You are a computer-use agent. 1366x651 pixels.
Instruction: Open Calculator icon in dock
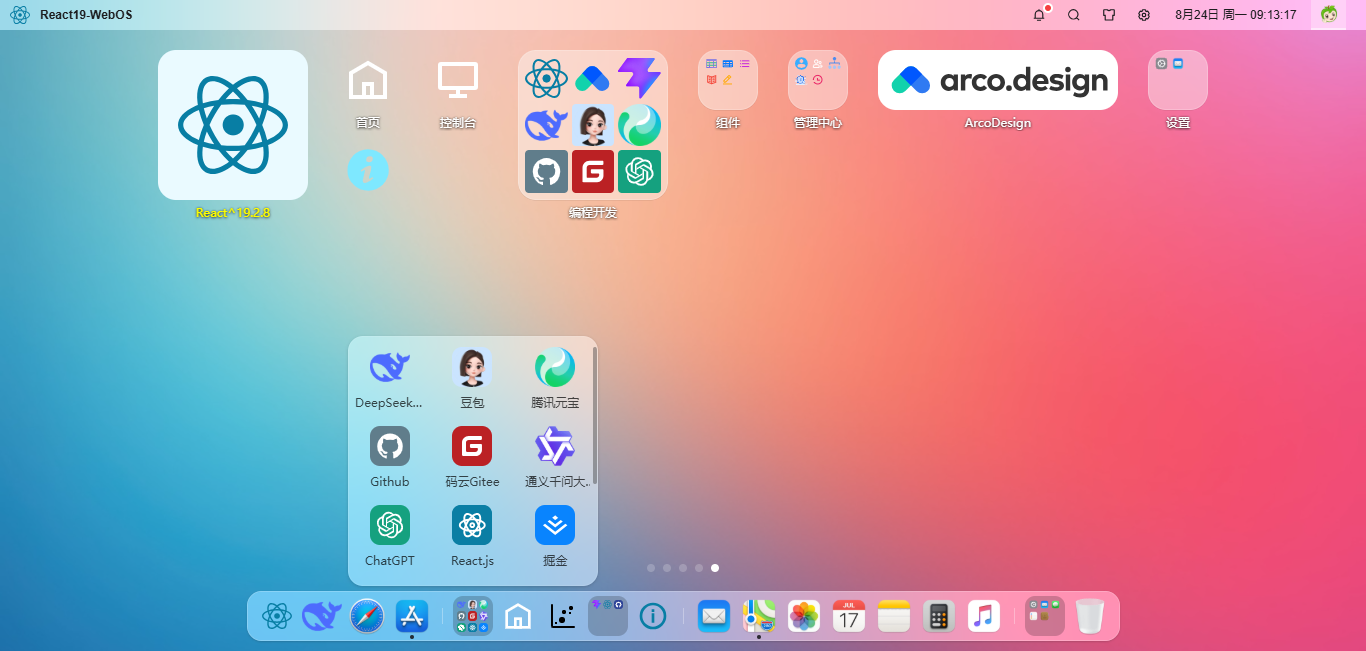[x=939, y=616]
